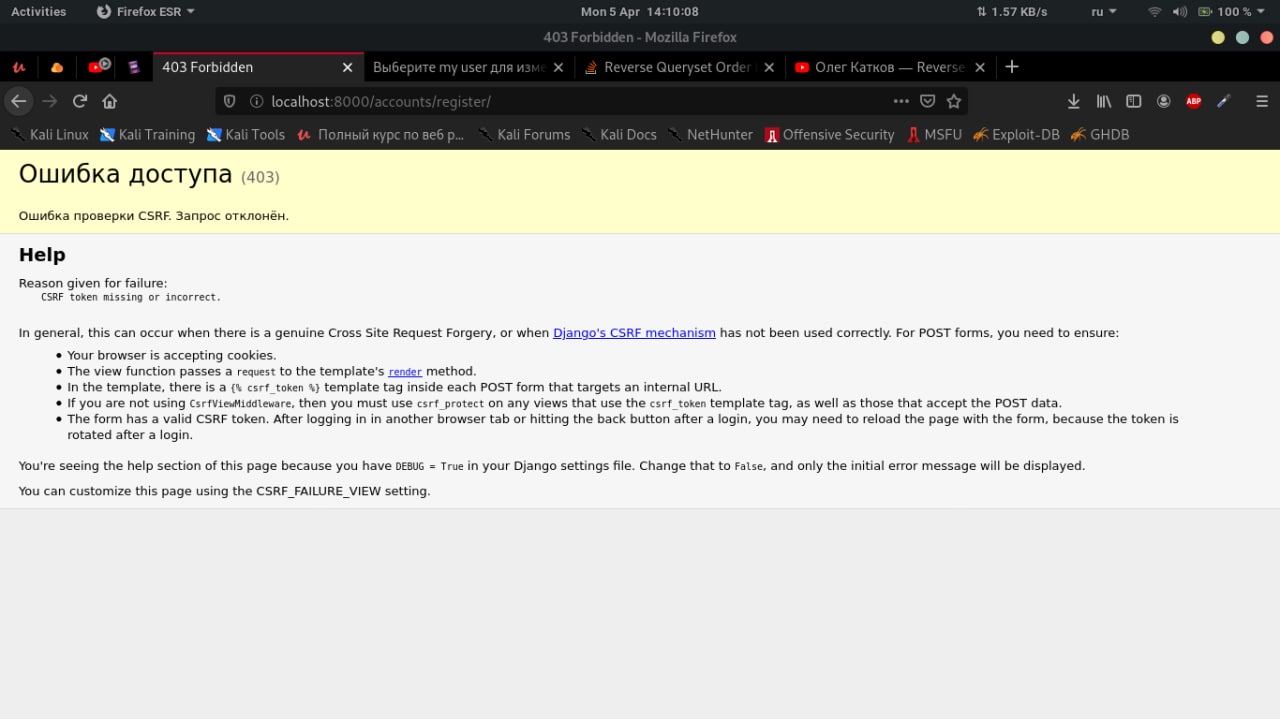The image size is (1280, 719).
Task: Click the 'Ошибка доступа' heading
Action: click(125, 174)
